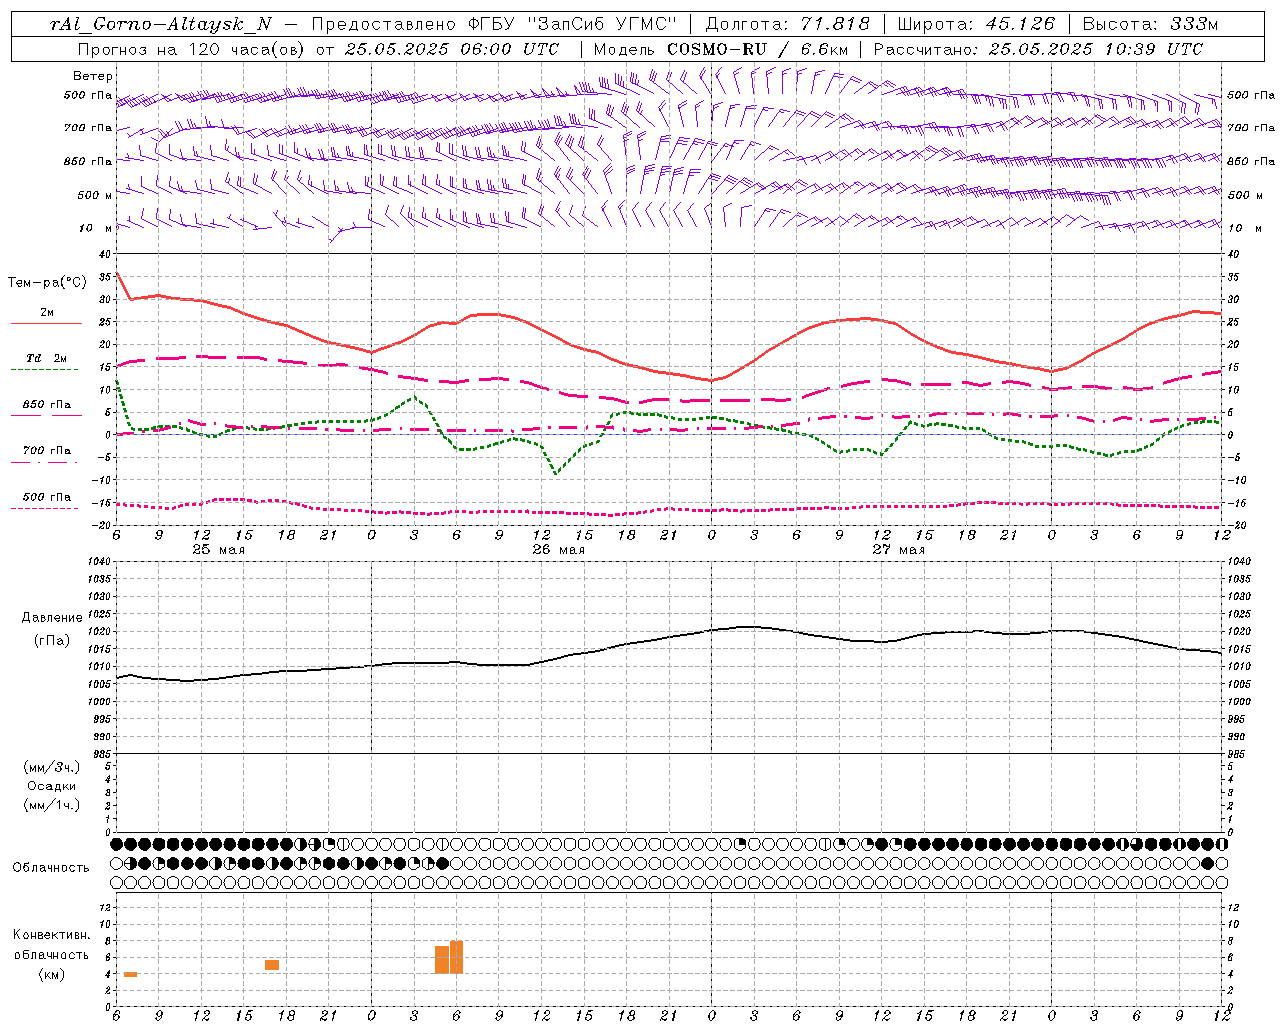Click the "(мм/3ч.)" precipitation unit label
1280x1024 pixels.
52,767
